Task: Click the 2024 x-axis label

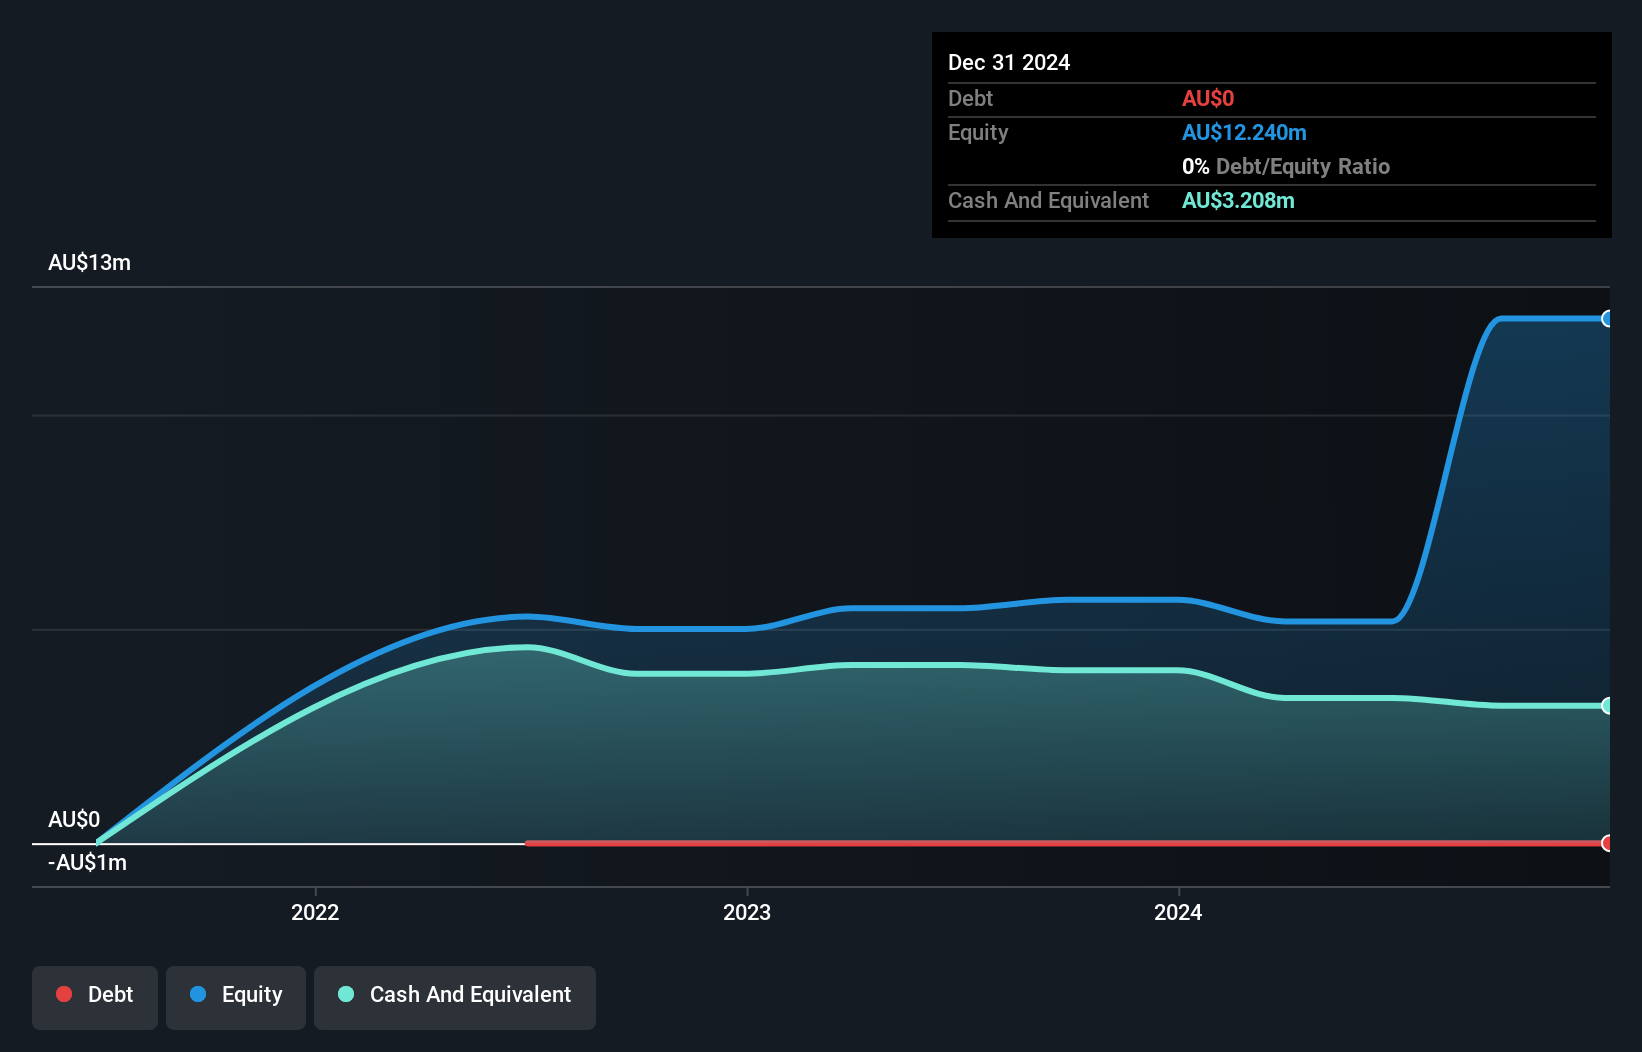Action: pos(1178,912)
